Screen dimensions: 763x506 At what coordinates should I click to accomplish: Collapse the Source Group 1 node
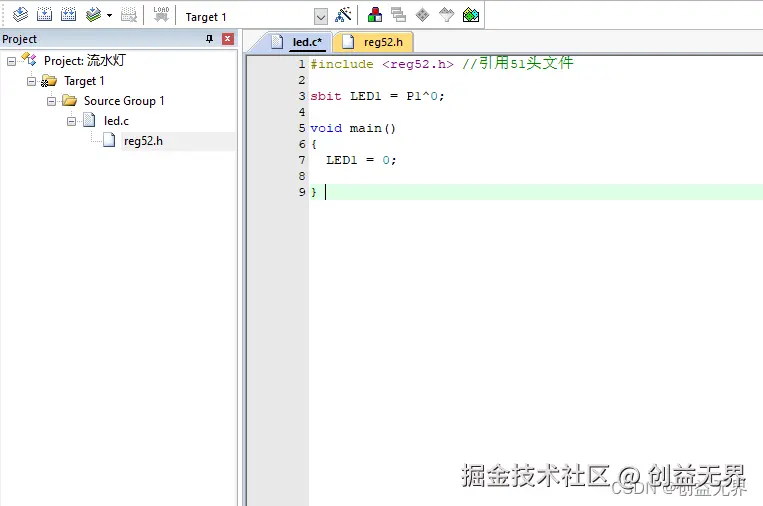[x=52, y=101]
